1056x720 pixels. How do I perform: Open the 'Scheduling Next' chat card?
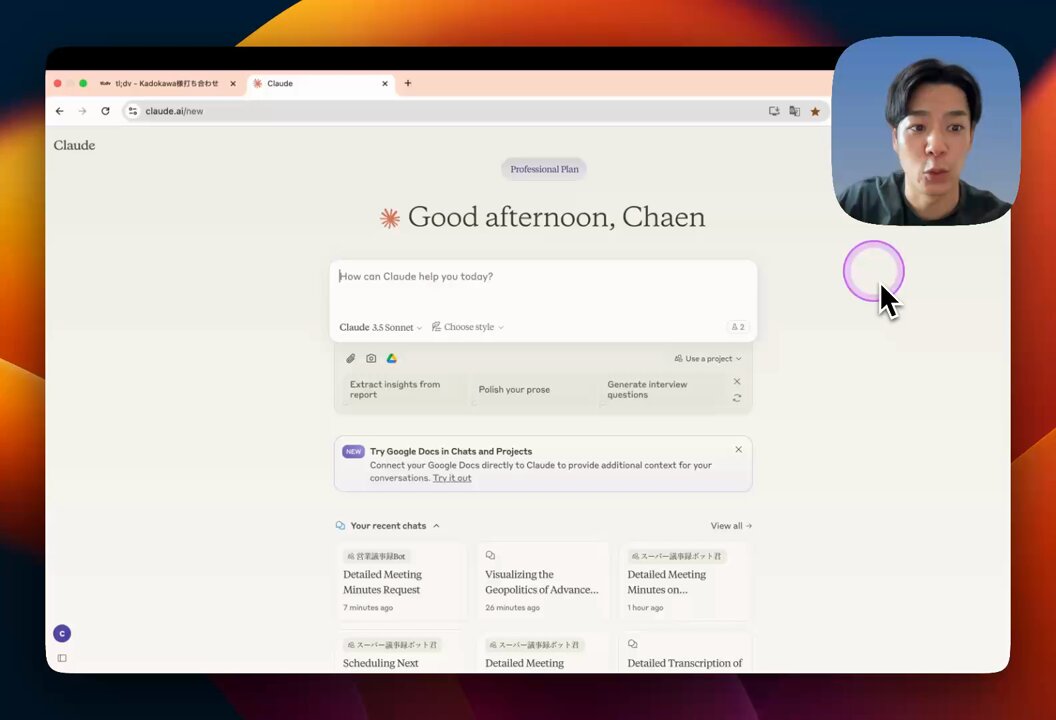401,652
